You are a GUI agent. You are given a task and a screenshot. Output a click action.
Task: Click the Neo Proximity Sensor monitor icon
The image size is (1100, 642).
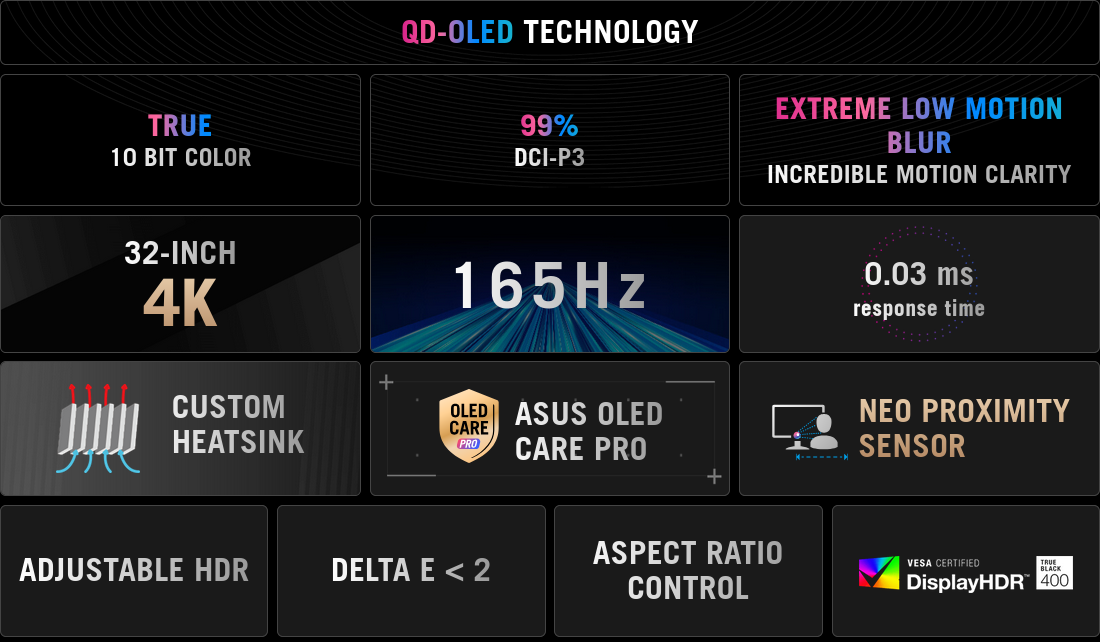pos(806,432)
